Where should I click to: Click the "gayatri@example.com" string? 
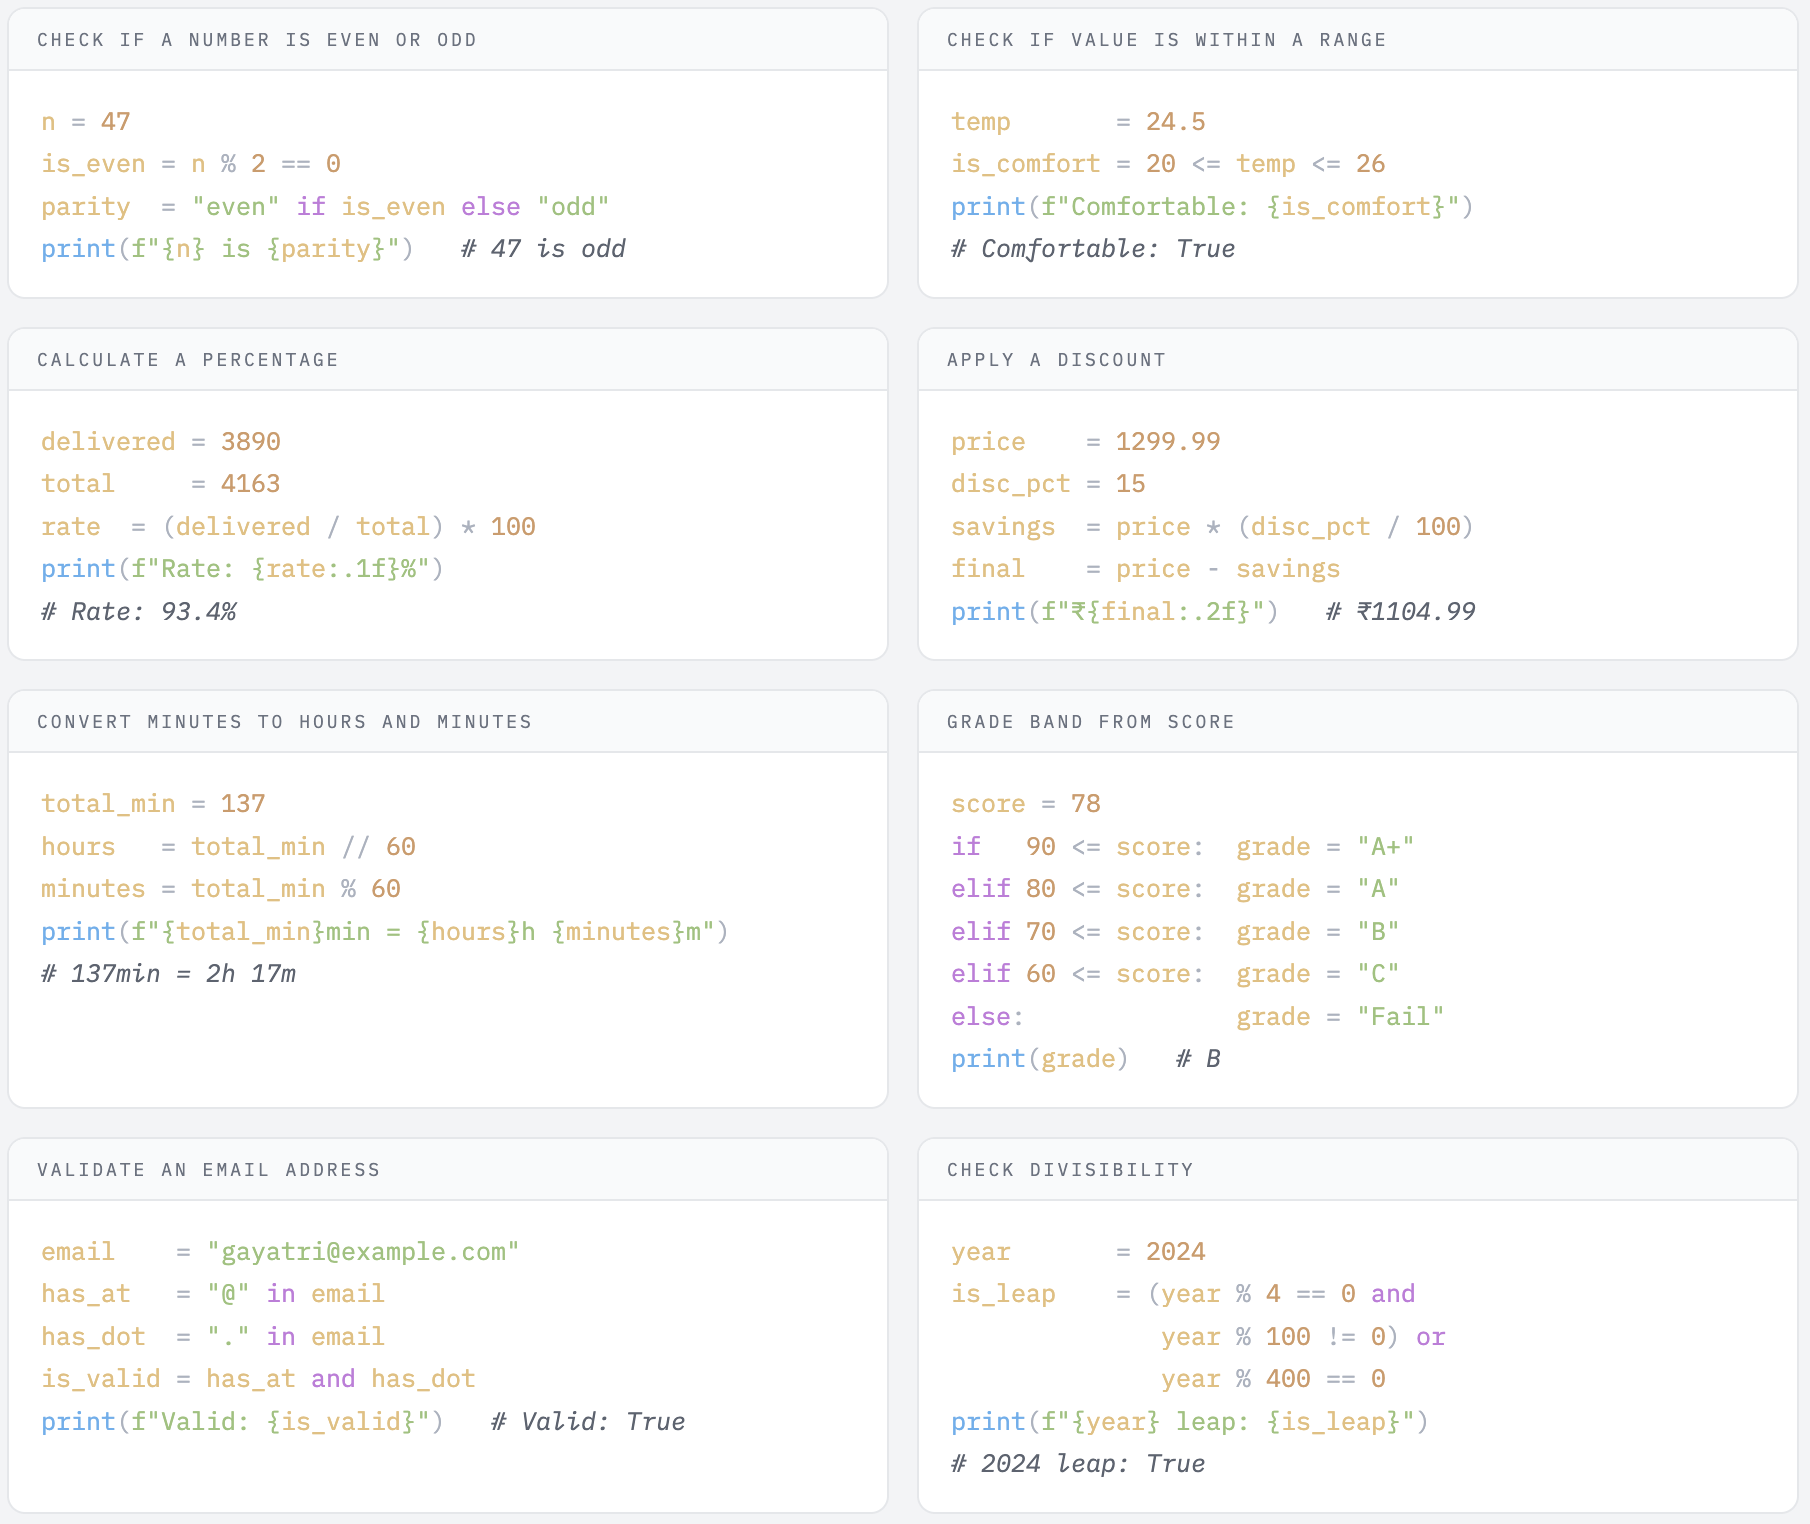click(363, 1252)
